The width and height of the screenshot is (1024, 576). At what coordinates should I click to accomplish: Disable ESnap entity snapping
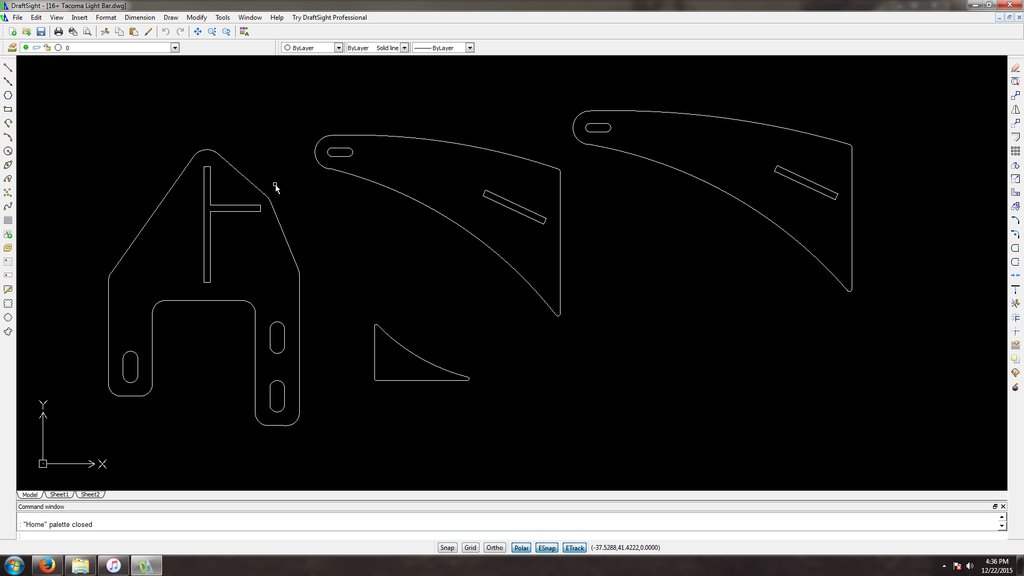click(x=547, y=548)
